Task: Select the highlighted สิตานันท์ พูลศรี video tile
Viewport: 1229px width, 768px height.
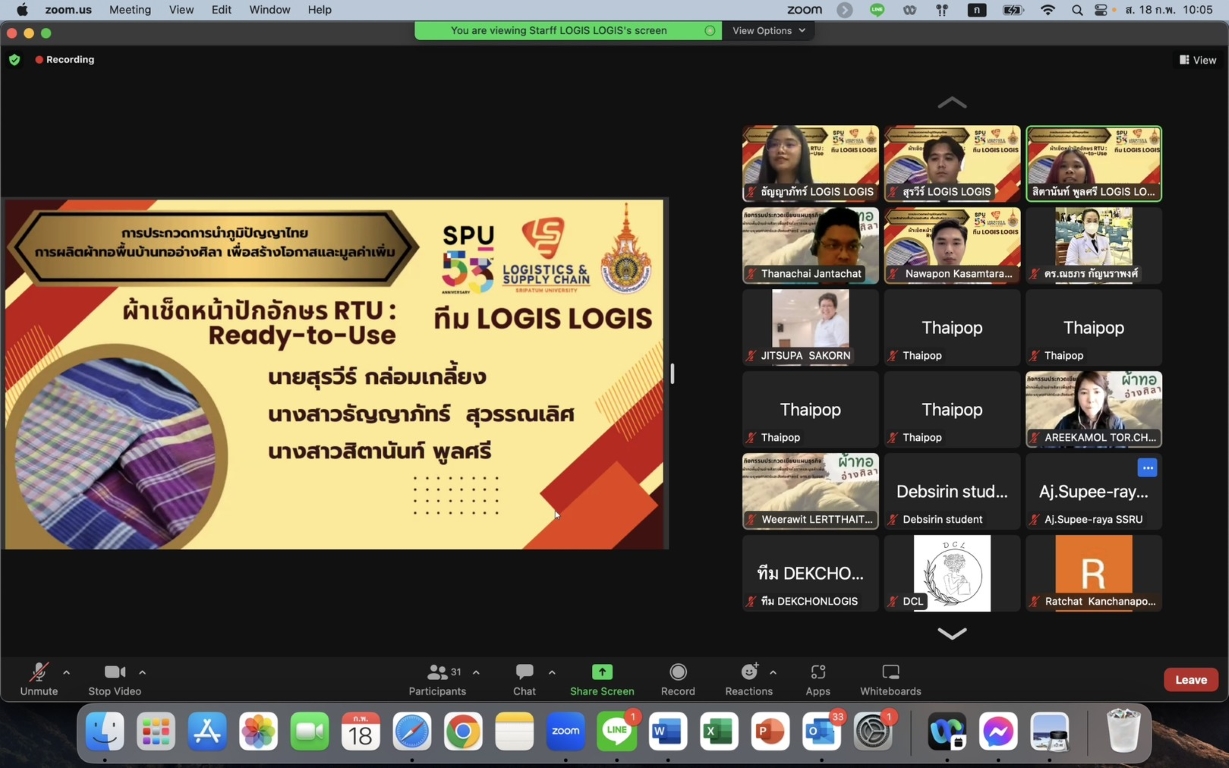Action: tap(1094, 164)
